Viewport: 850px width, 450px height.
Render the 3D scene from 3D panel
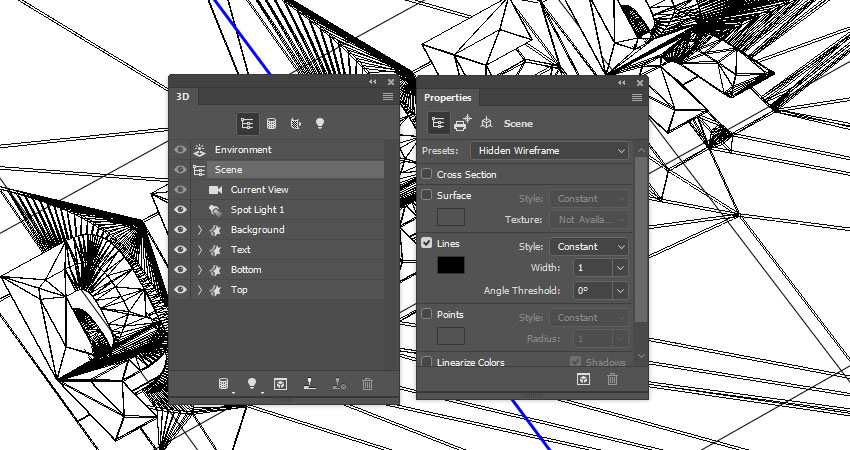(280, 384)
